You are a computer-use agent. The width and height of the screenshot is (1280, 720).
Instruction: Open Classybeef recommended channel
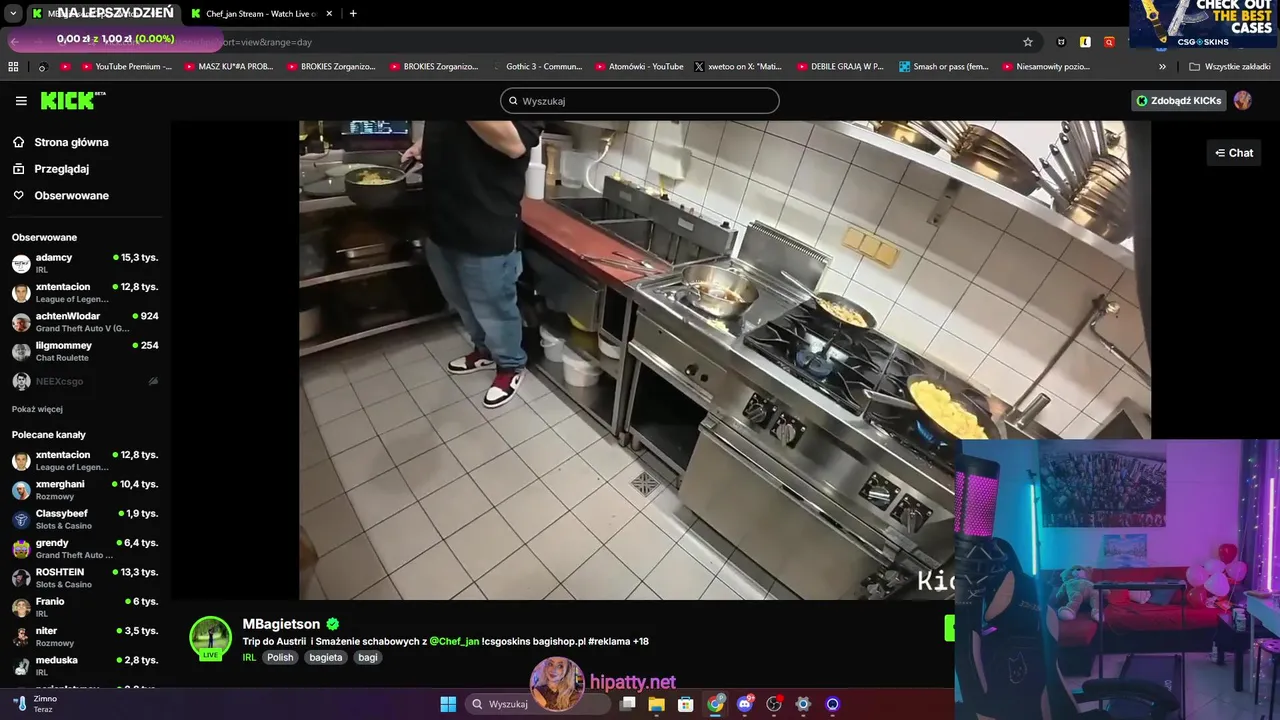pyautogui.click(x=85, y=519)
